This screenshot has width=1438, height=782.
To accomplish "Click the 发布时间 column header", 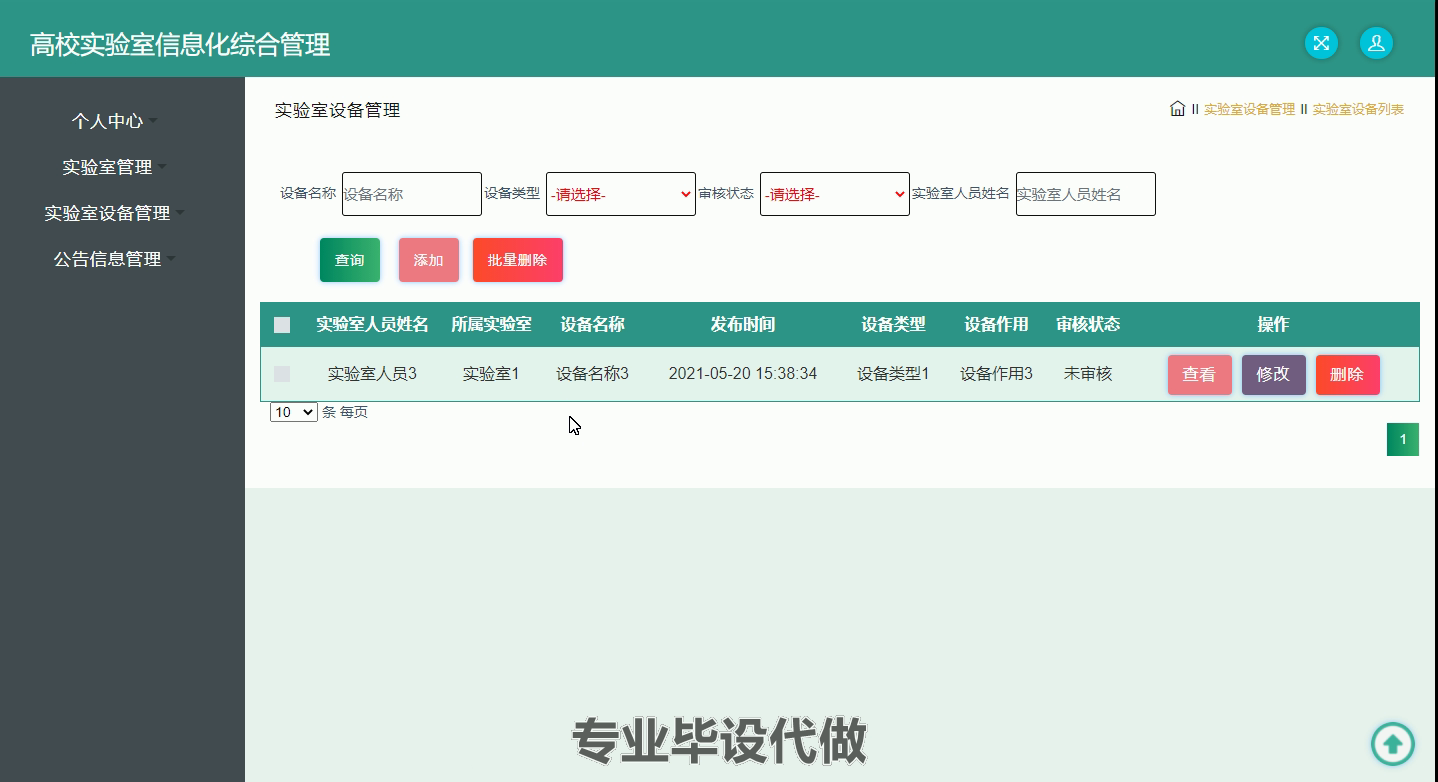I will (743, 324).
